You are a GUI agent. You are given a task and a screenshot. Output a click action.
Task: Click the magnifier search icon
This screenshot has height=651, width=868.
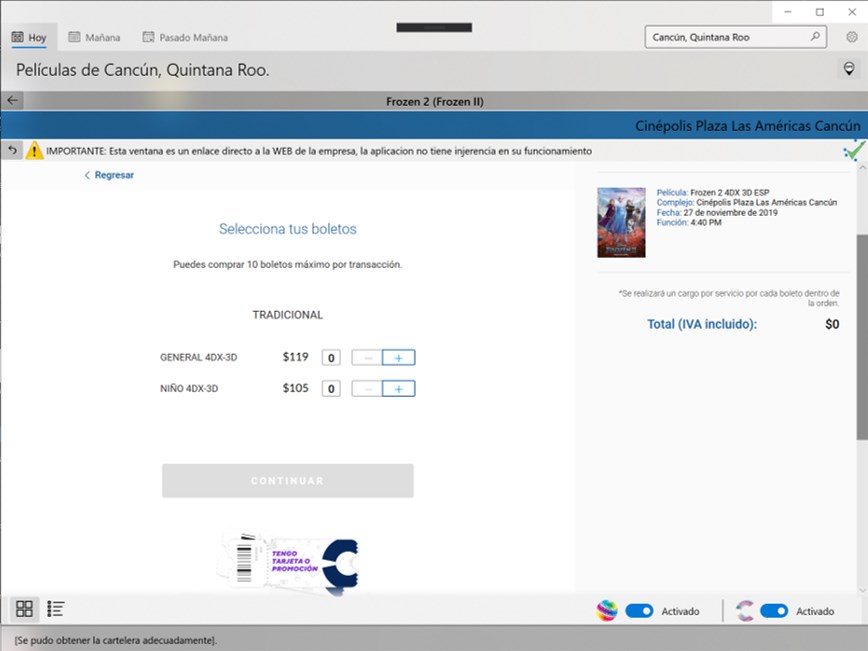(x=815, y=37)
